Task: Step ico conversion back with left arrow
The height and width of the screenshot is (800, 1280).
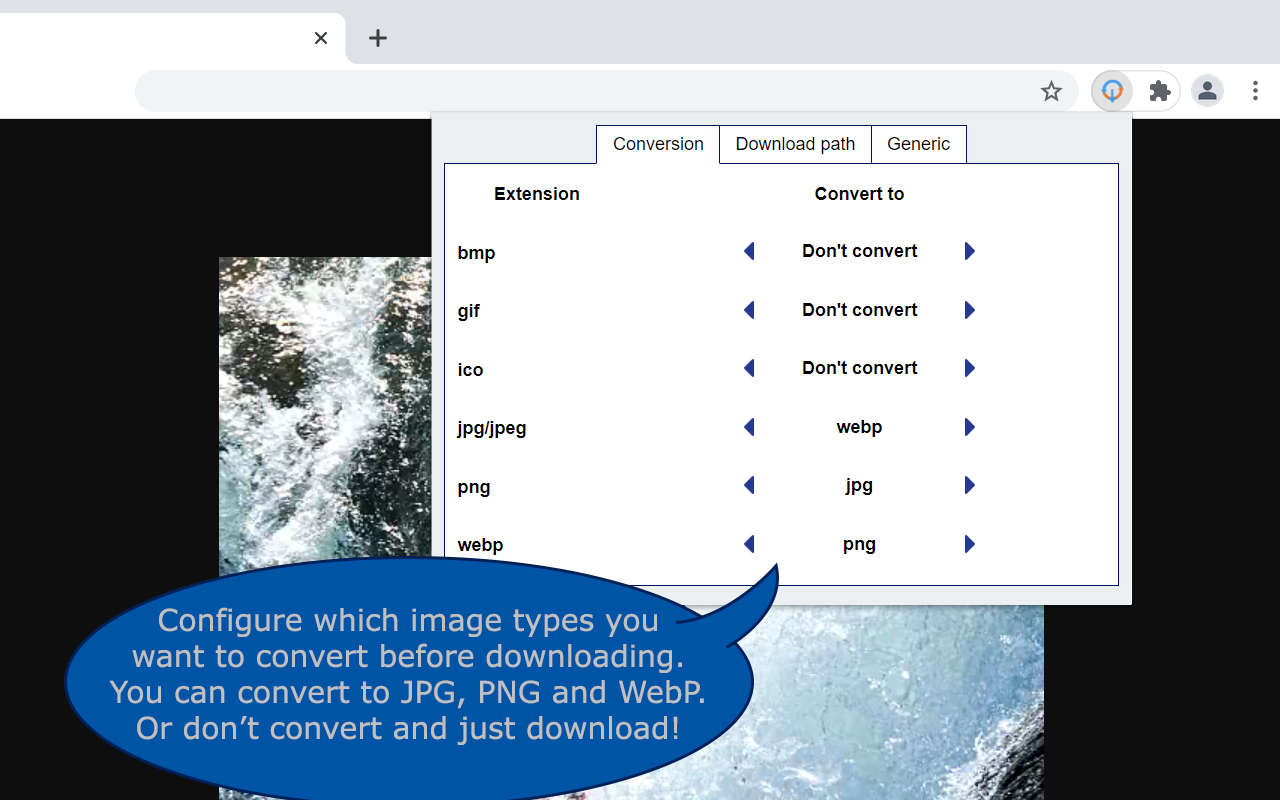Action: [x=749, y=368]
